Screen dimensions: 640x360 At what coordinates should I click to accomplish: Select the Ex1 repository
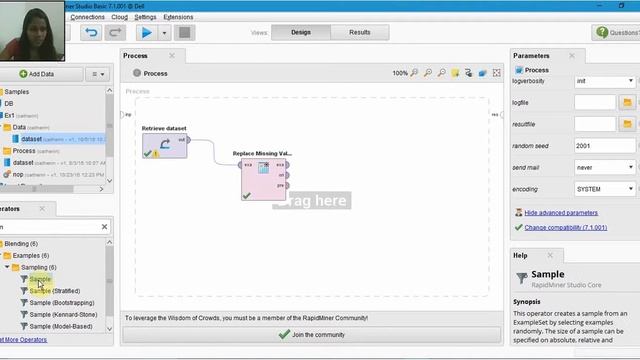[9, 116]
